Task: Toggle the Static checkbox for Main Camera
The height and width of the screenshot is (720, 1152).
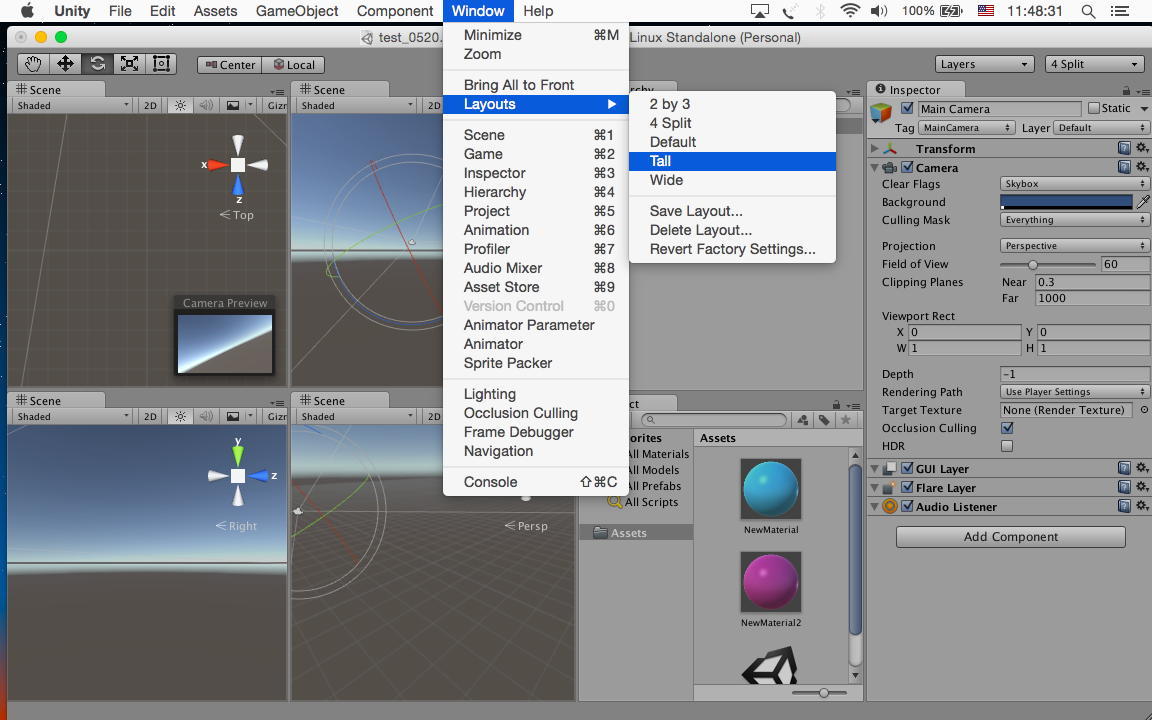Action: (x=1094, y=108)
